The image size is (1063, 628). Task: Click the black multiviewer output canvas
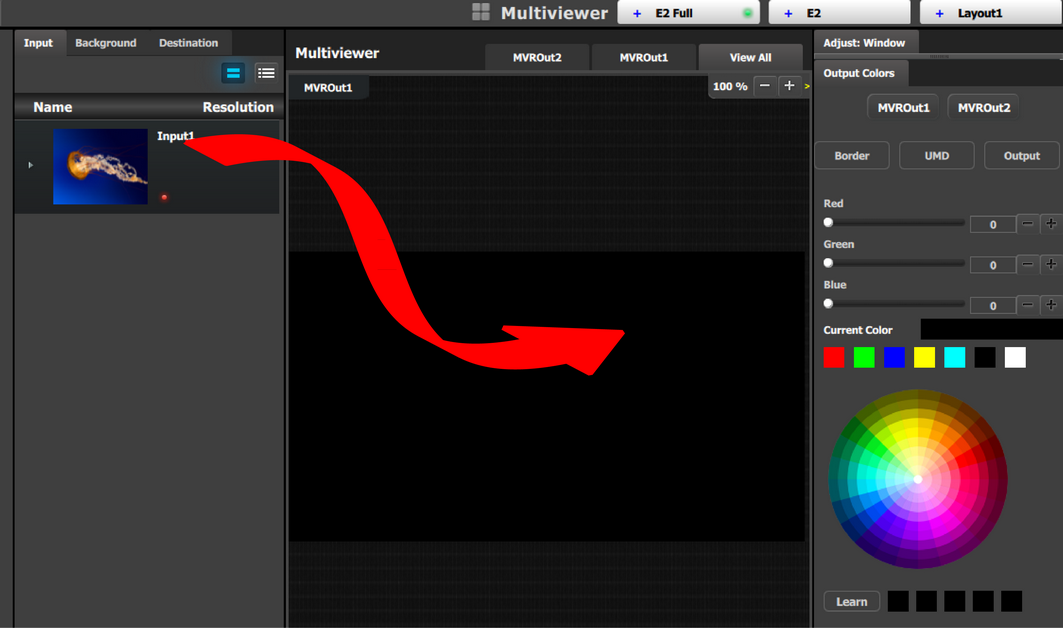(547, 397)
